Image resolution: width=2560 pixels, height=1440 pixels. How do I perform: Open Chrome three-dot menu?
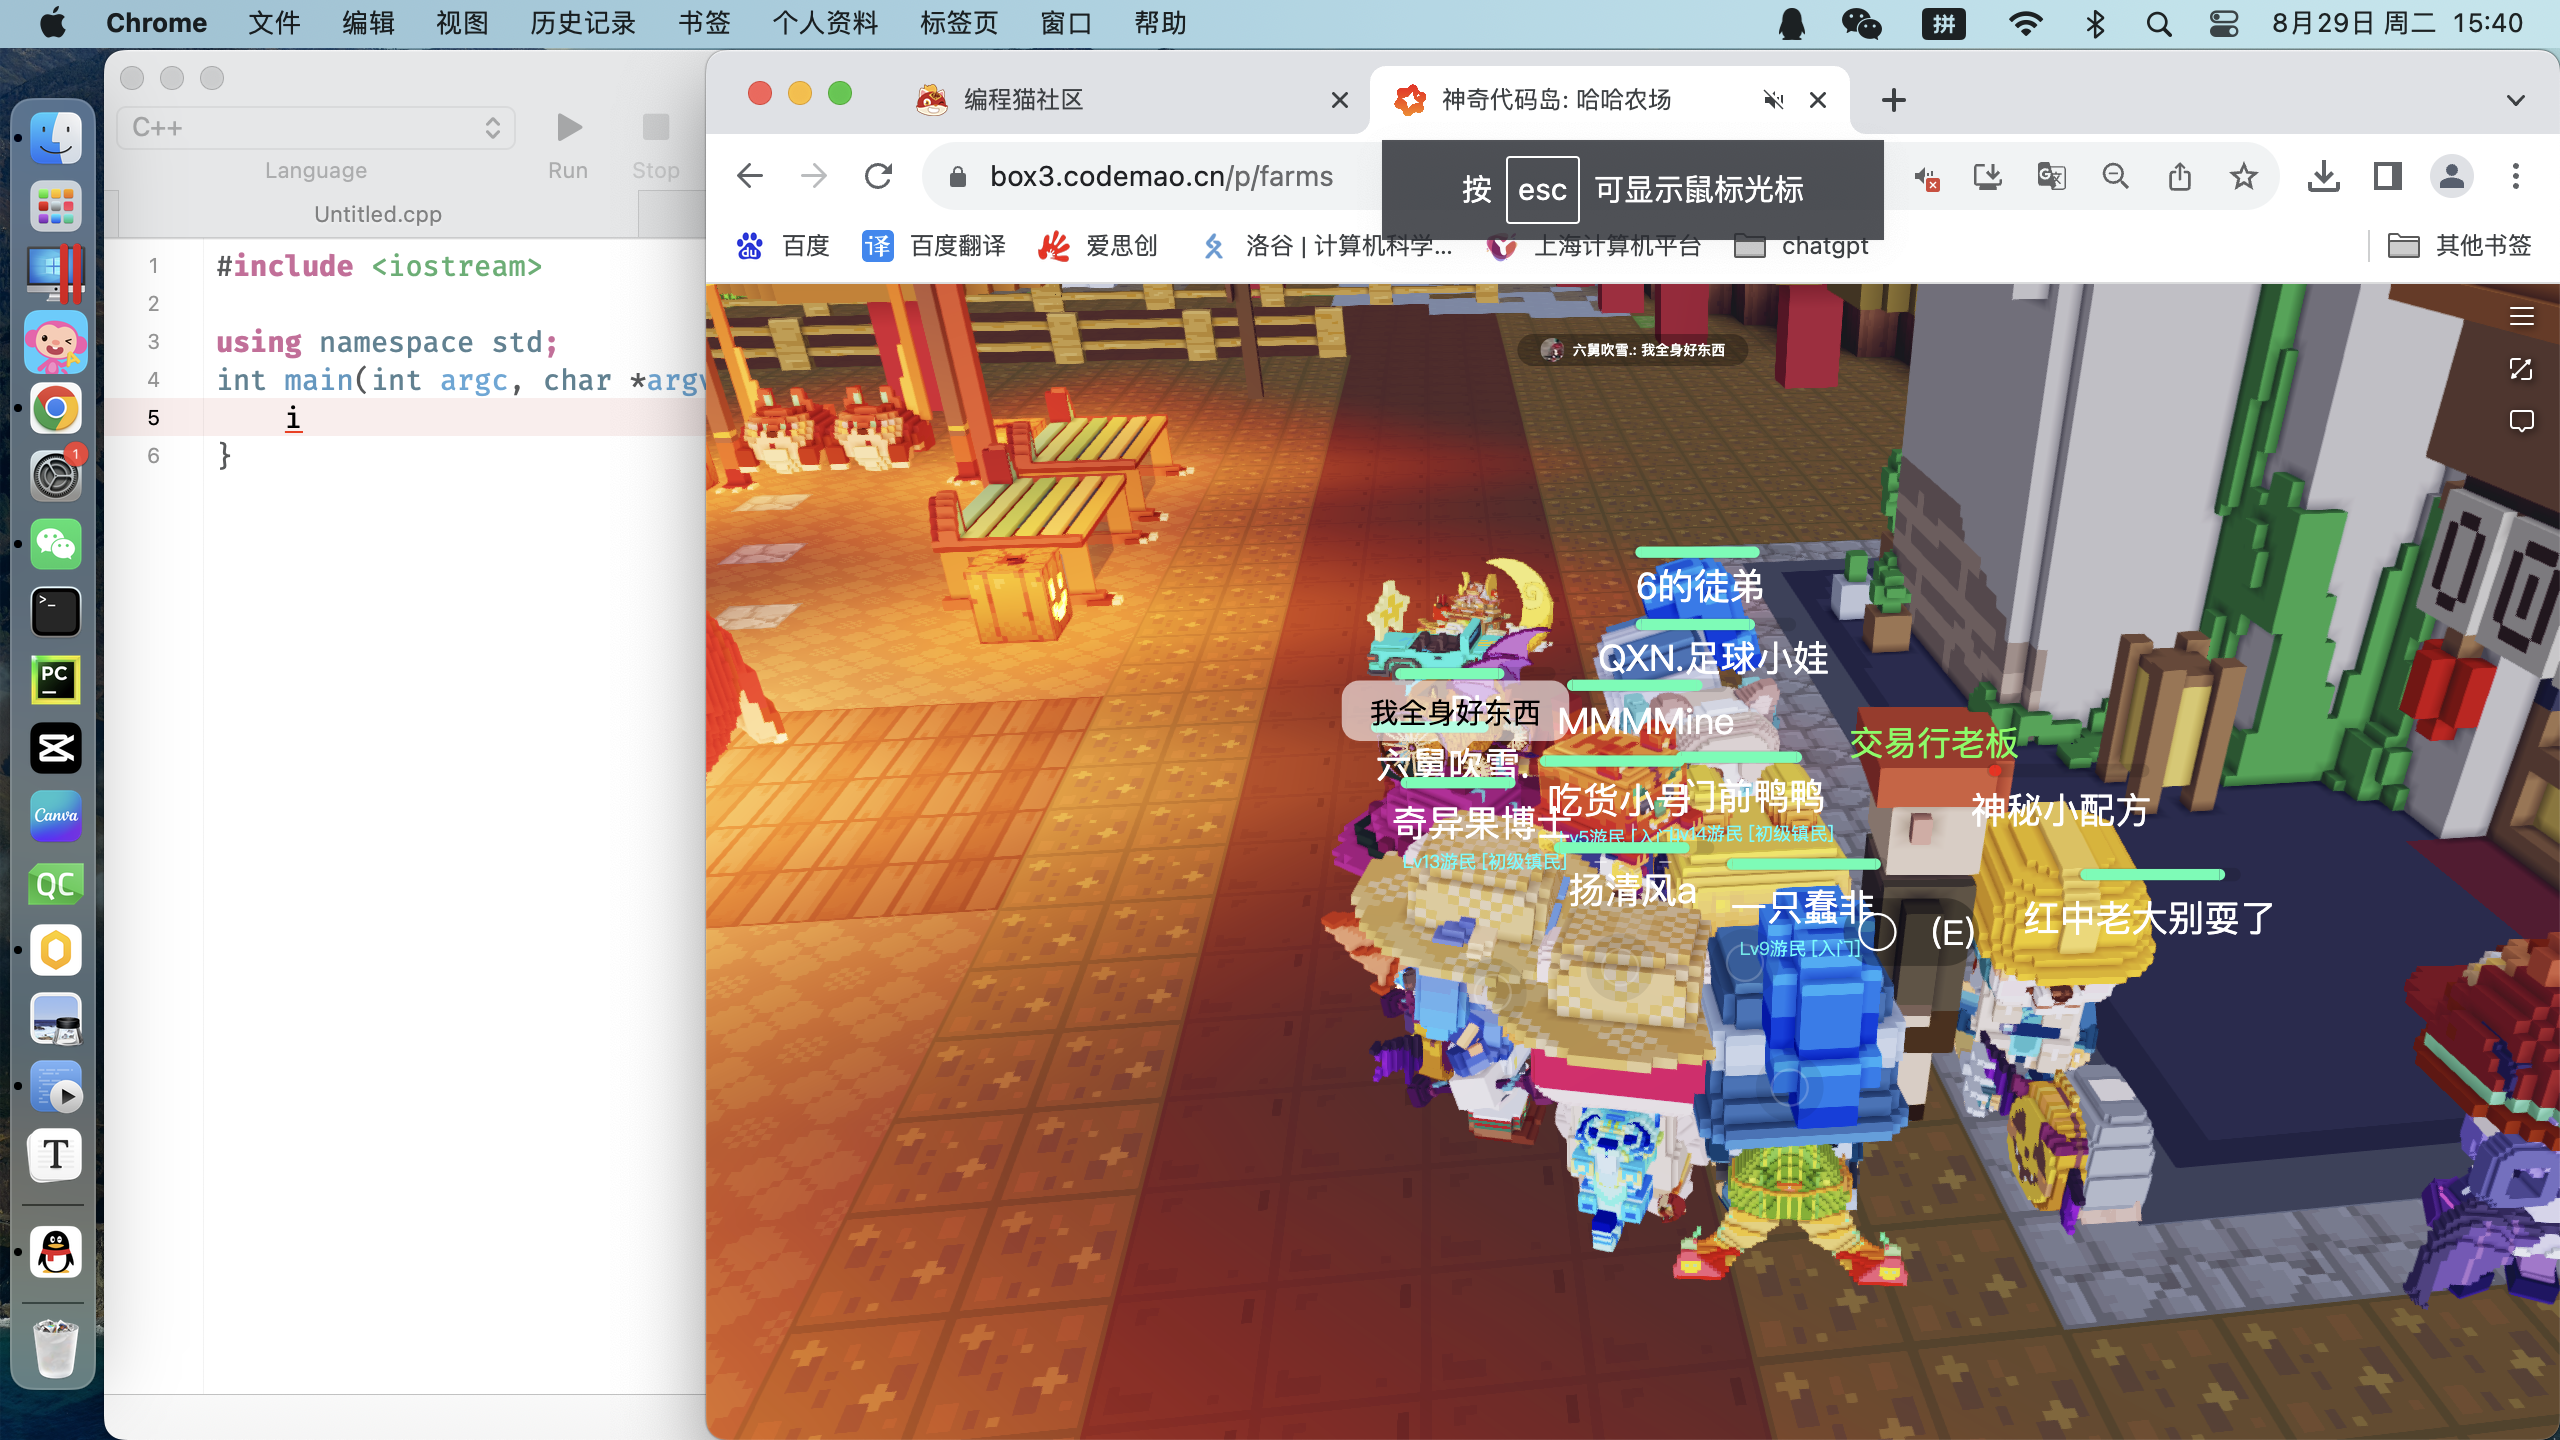tap(2516, 177)
